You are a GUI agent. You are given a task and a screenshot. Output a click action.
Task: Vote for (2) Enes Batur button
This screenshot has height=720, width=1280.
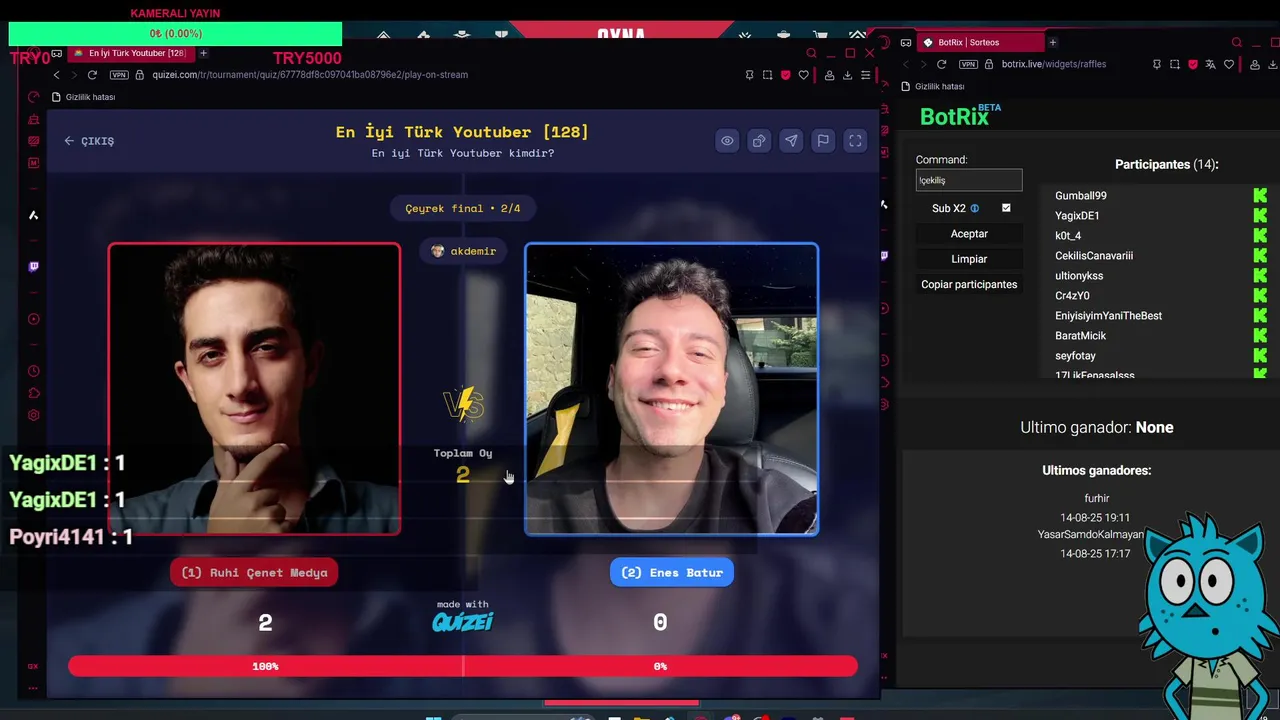pos(672,573)
